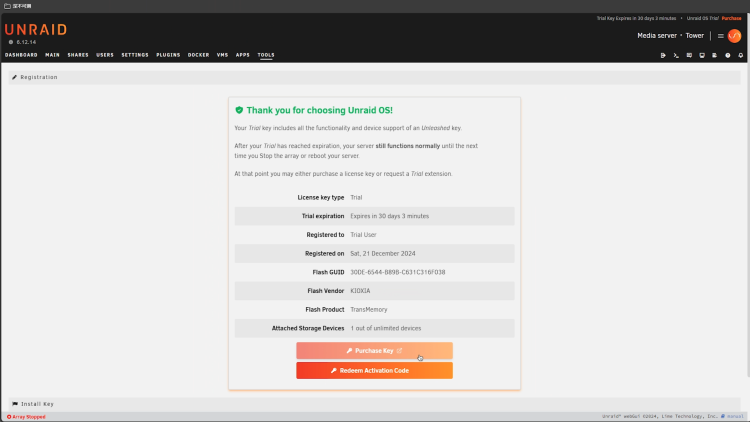Click the folder icon in the title bar
Screen dimensions: 750x422
point(7,6)
